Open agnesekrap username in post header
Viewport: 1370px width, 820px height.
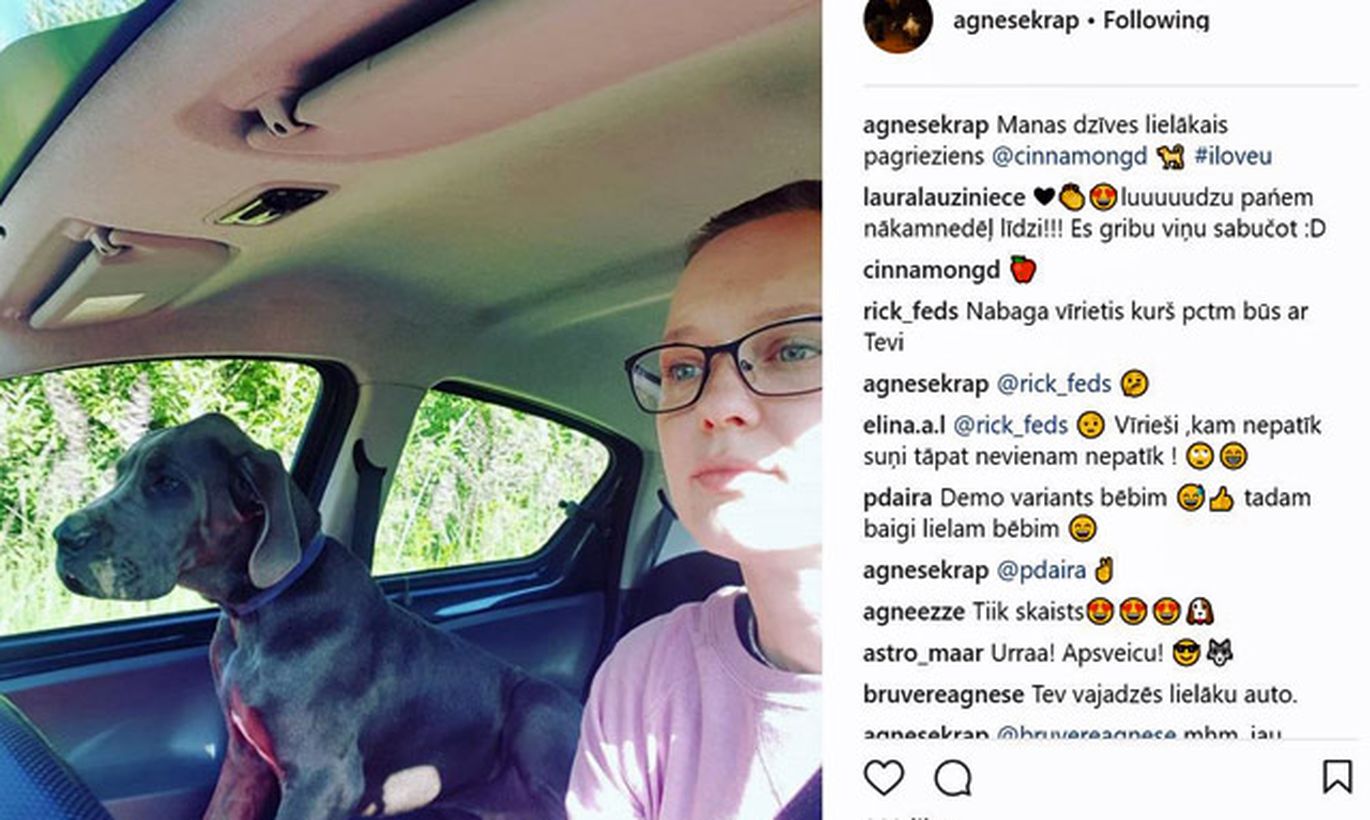click(1015, 21)
